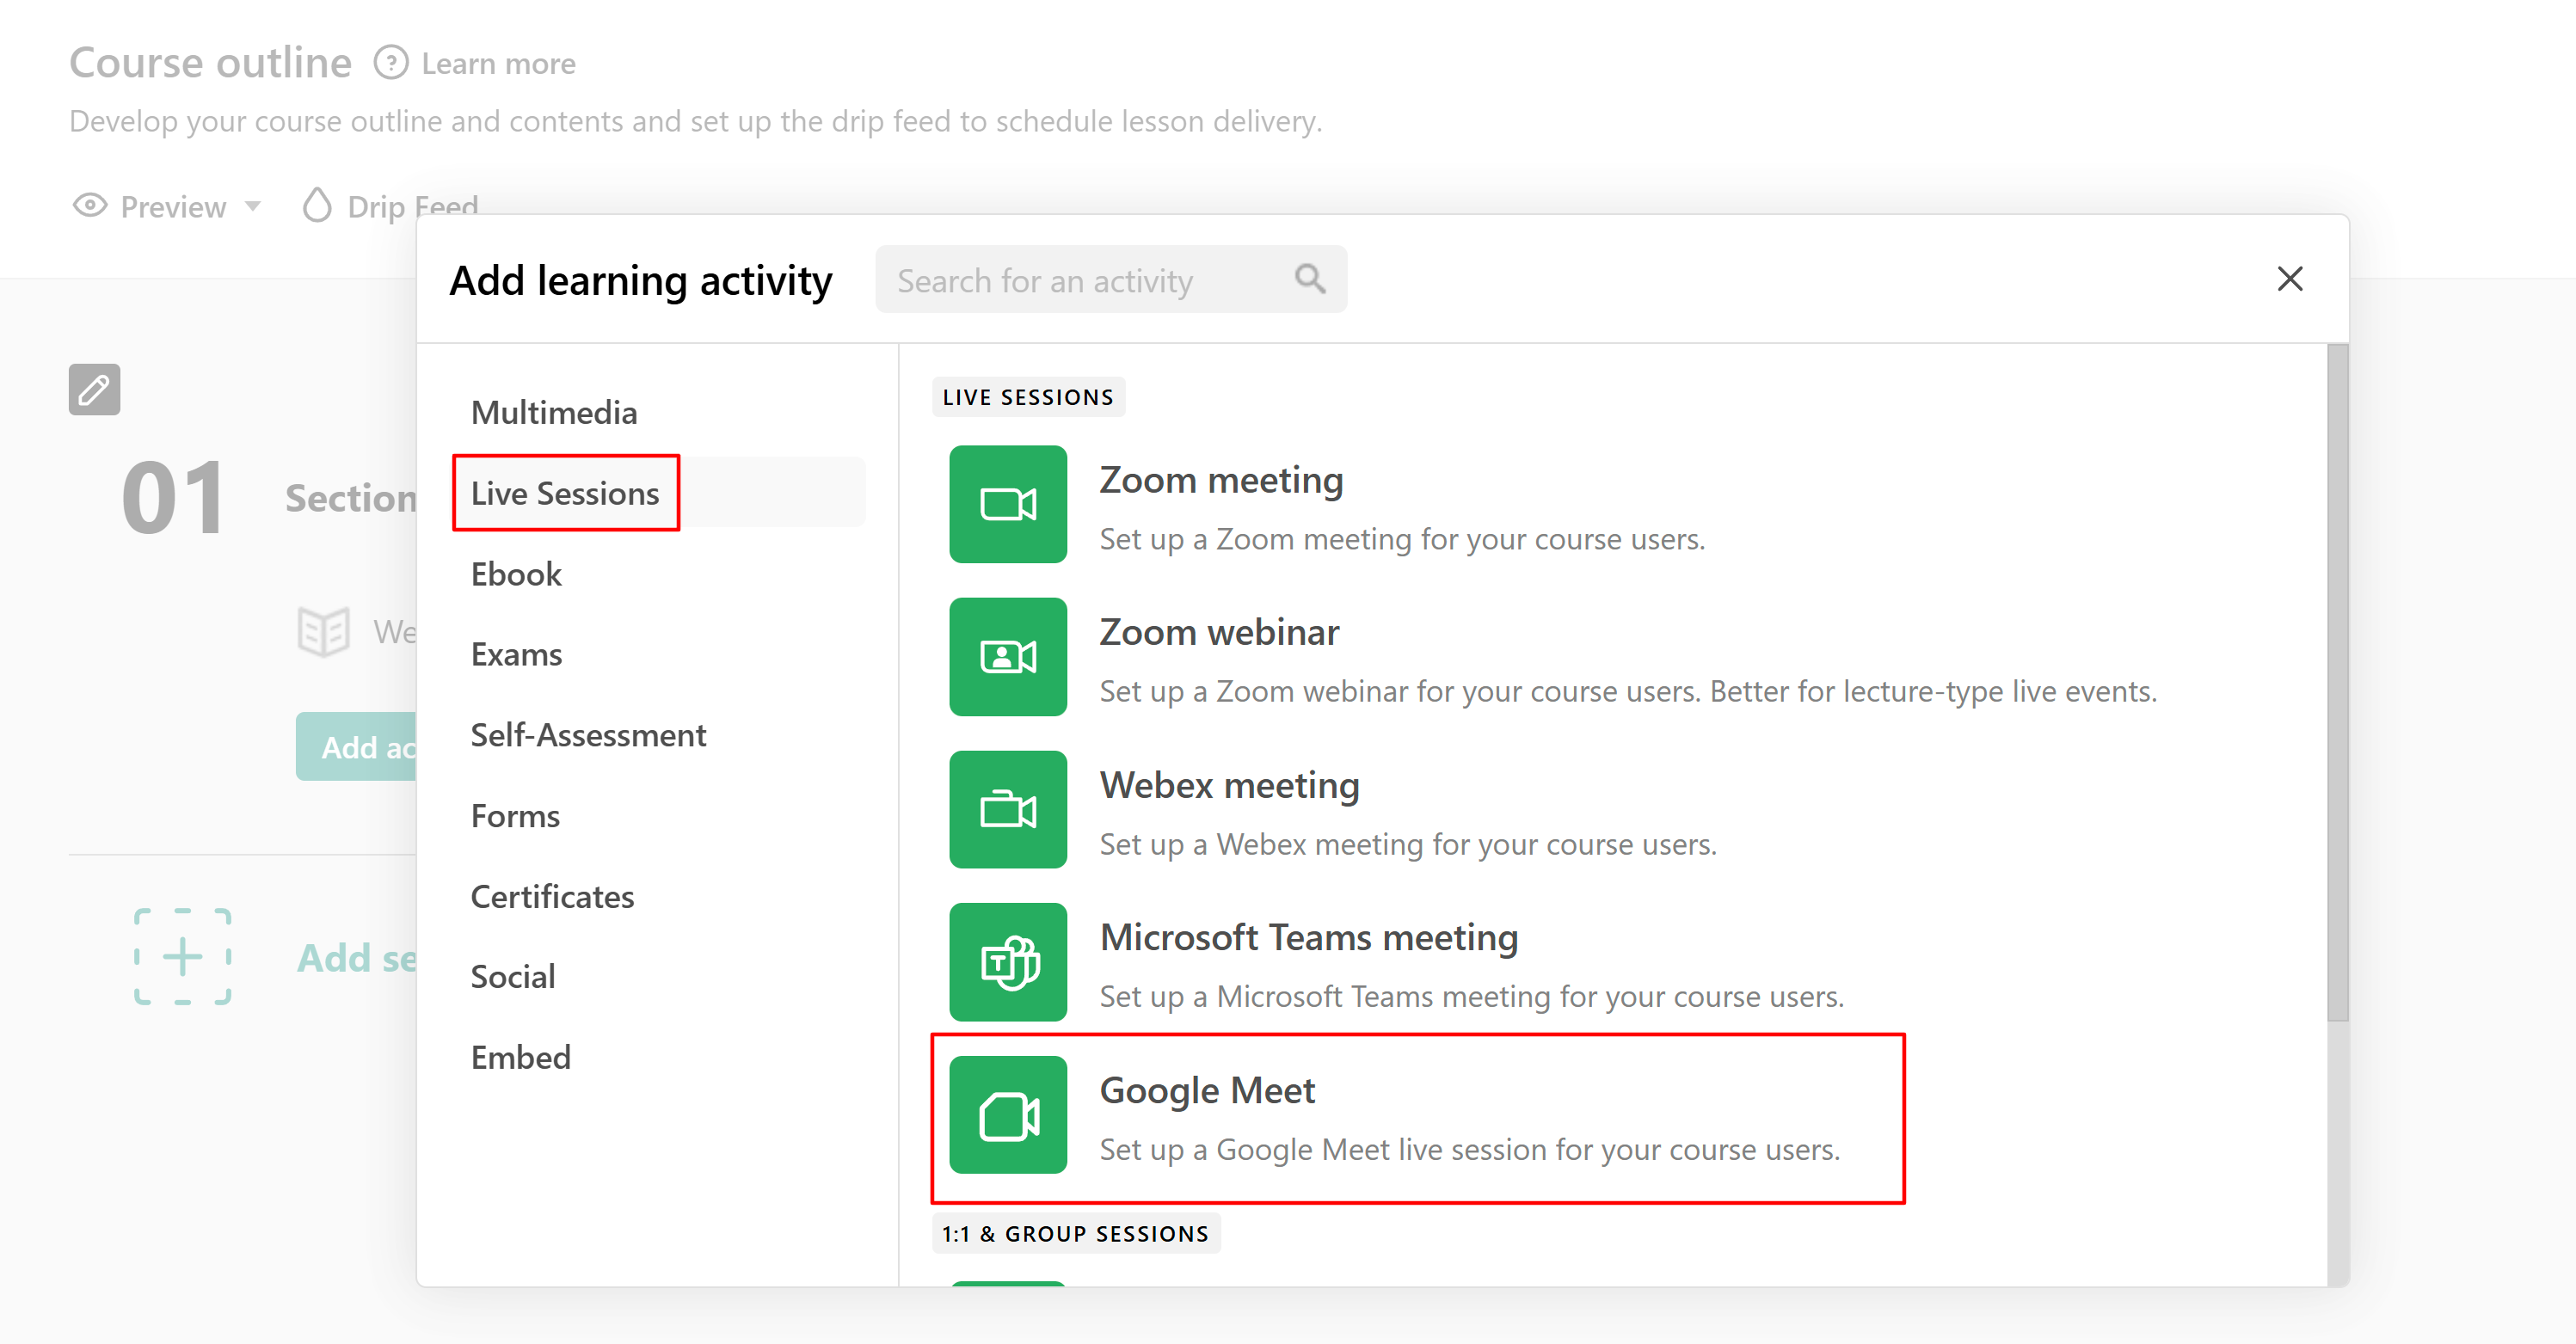Open the Preview dropdown arrow
2576x1344 pixels.
(x=253, y=206)
